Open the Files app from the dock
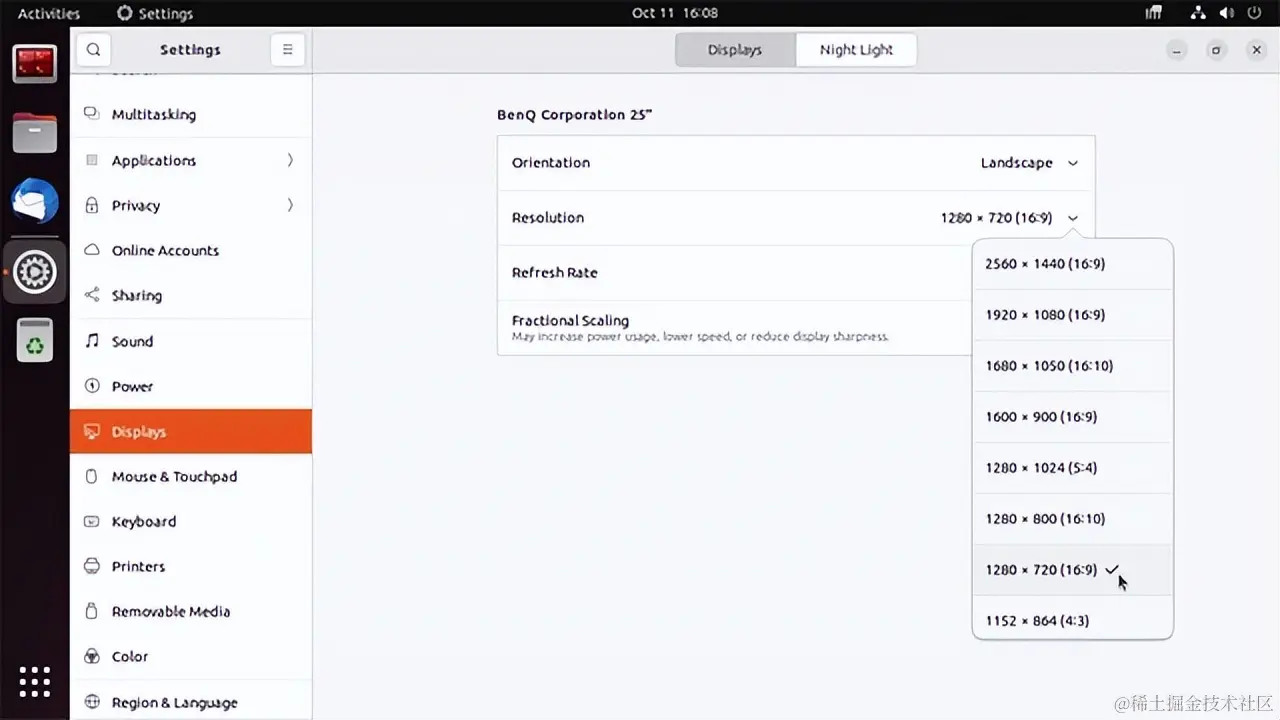 (35, 132)
